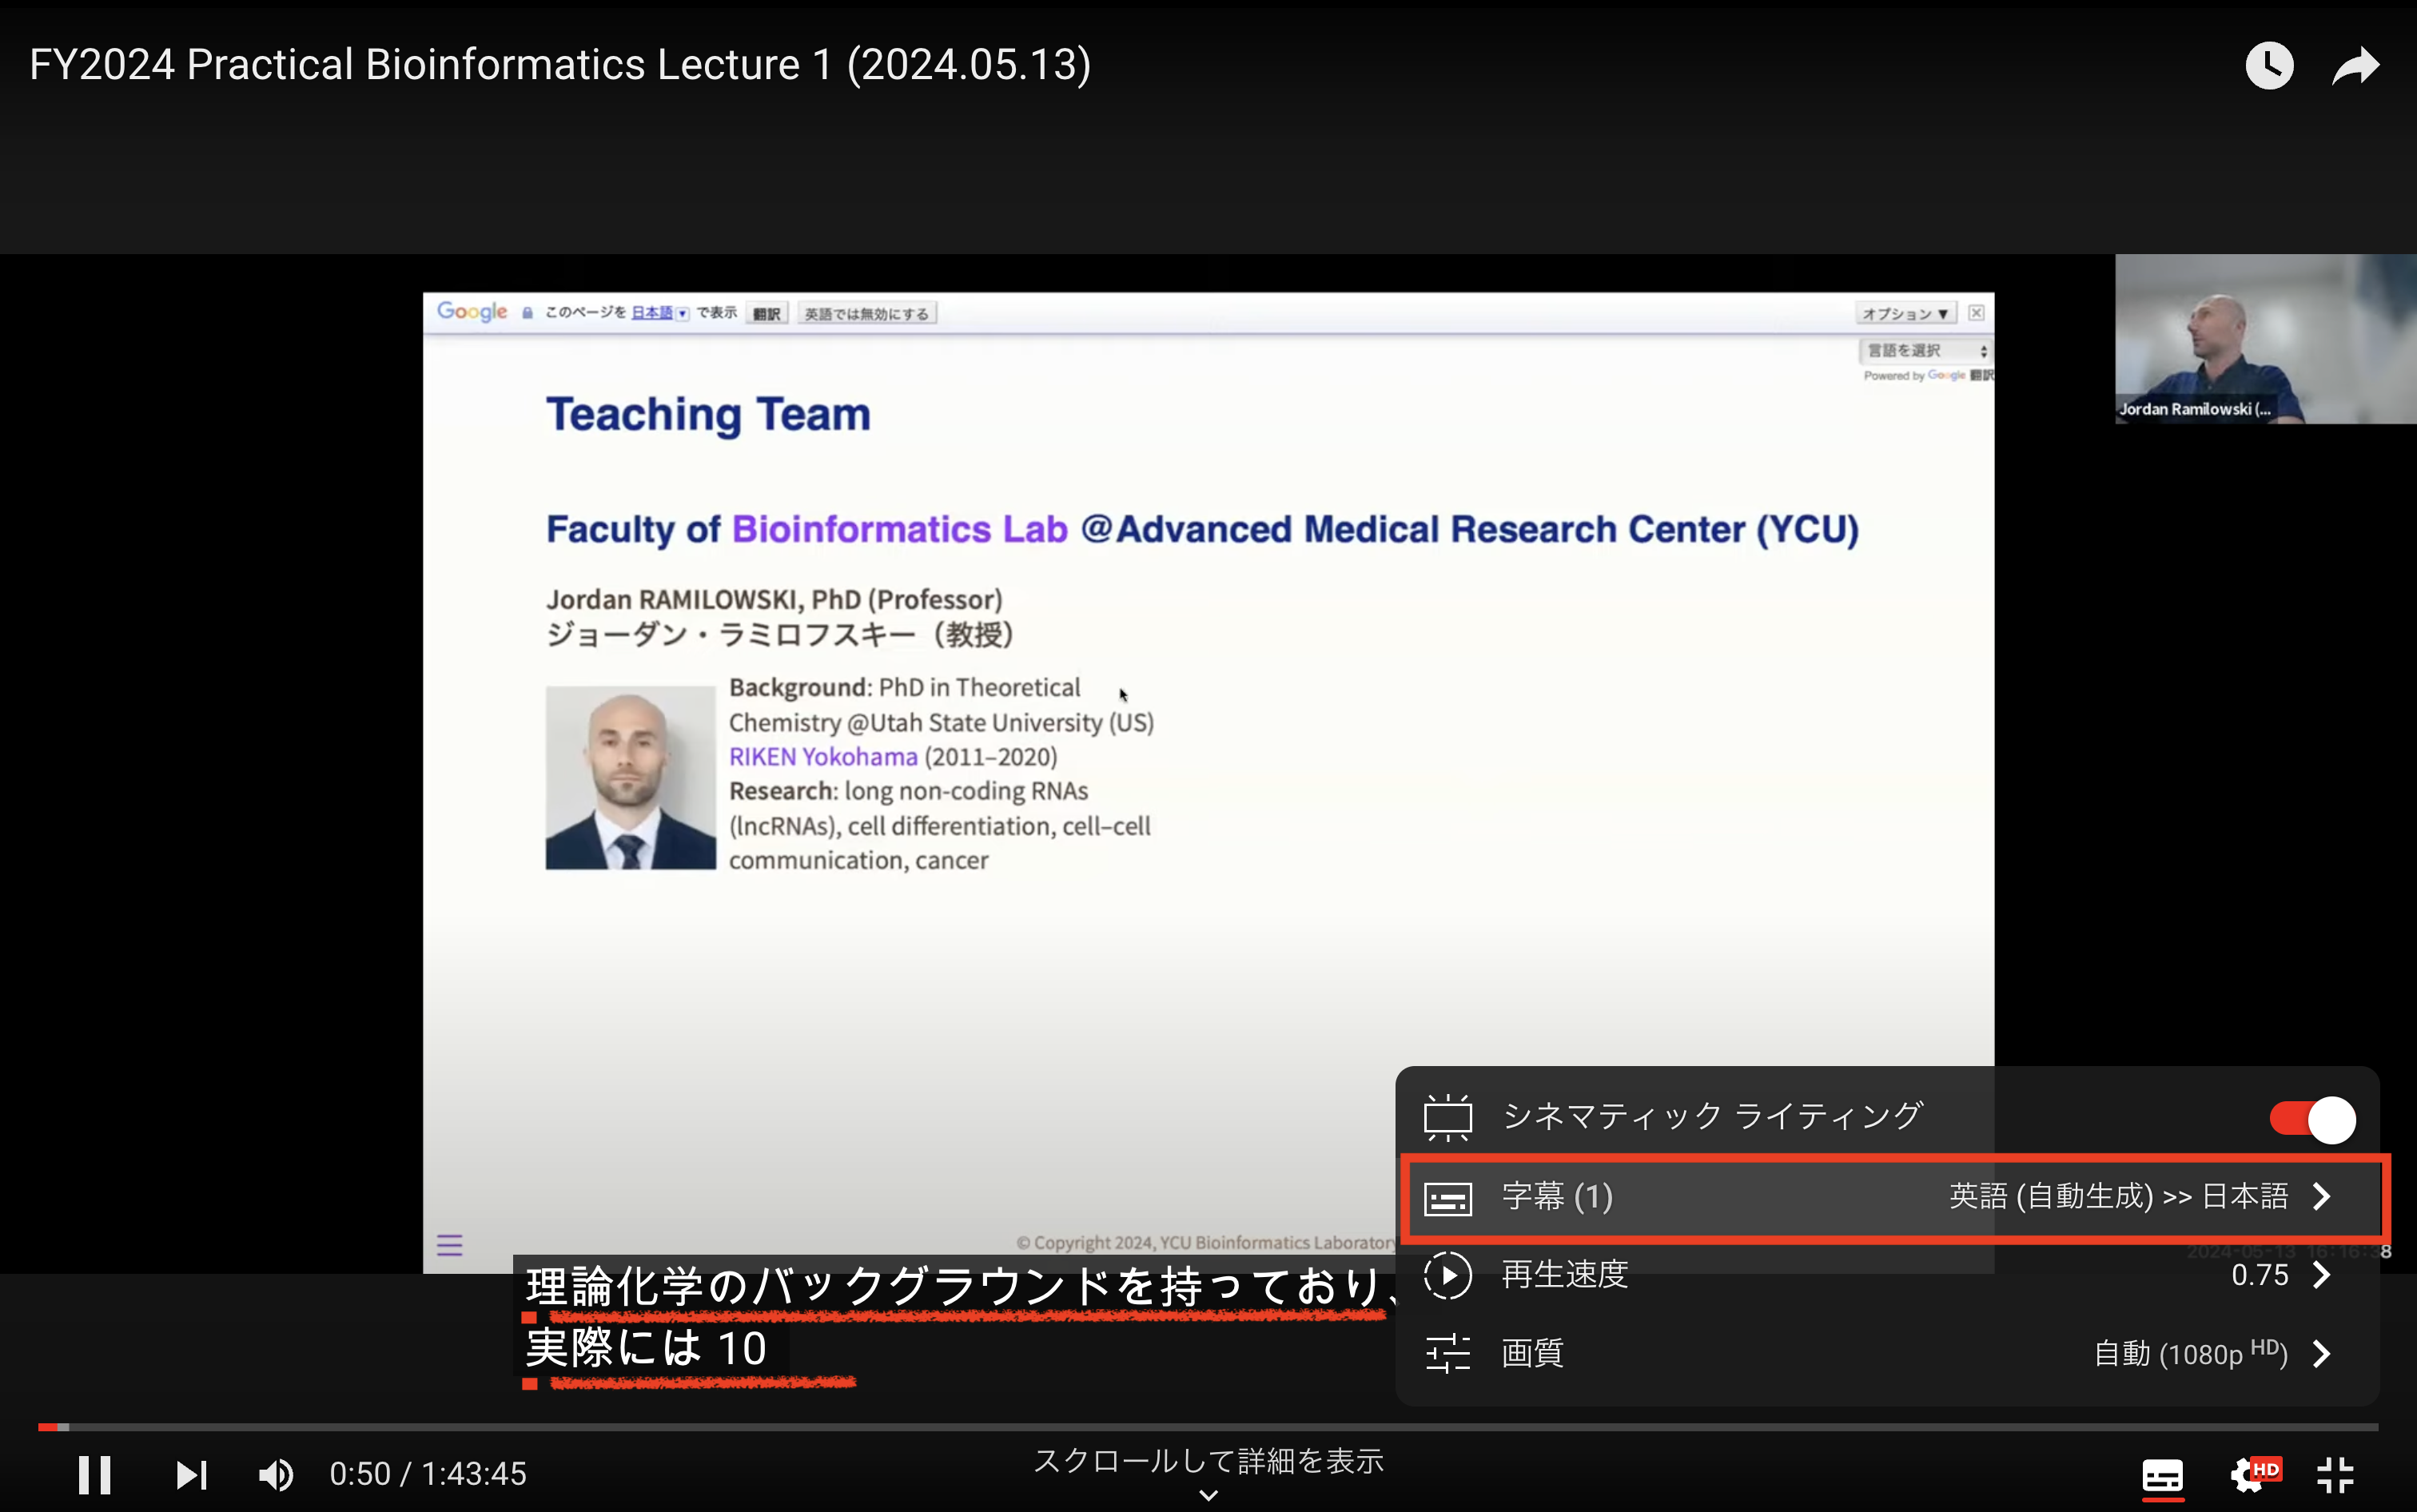This screenshot has height=1512, width=2417.
Task: Pause the video playback
Action: 95,1474
